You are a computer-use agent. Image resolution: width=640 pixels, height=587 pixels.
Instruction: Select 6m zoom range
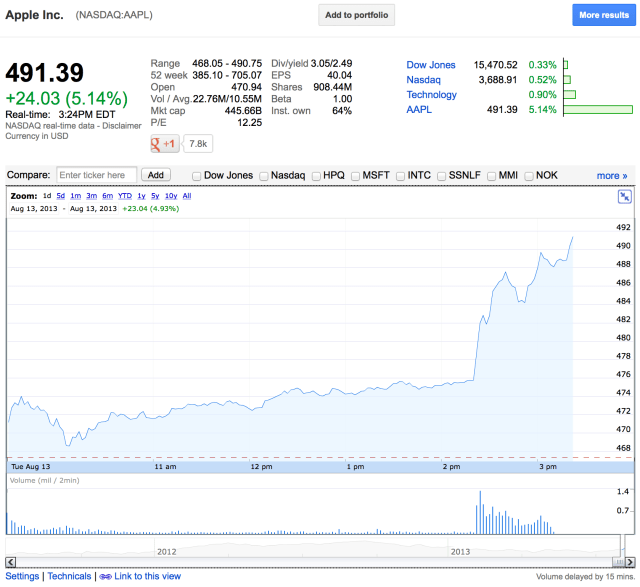pos(107,196)
